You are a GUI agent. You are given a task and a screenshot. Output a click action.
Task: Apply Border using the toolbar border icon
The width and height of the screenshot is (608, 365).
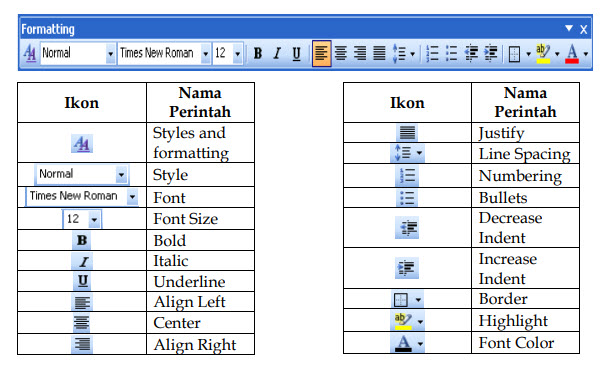pos(514,54)
